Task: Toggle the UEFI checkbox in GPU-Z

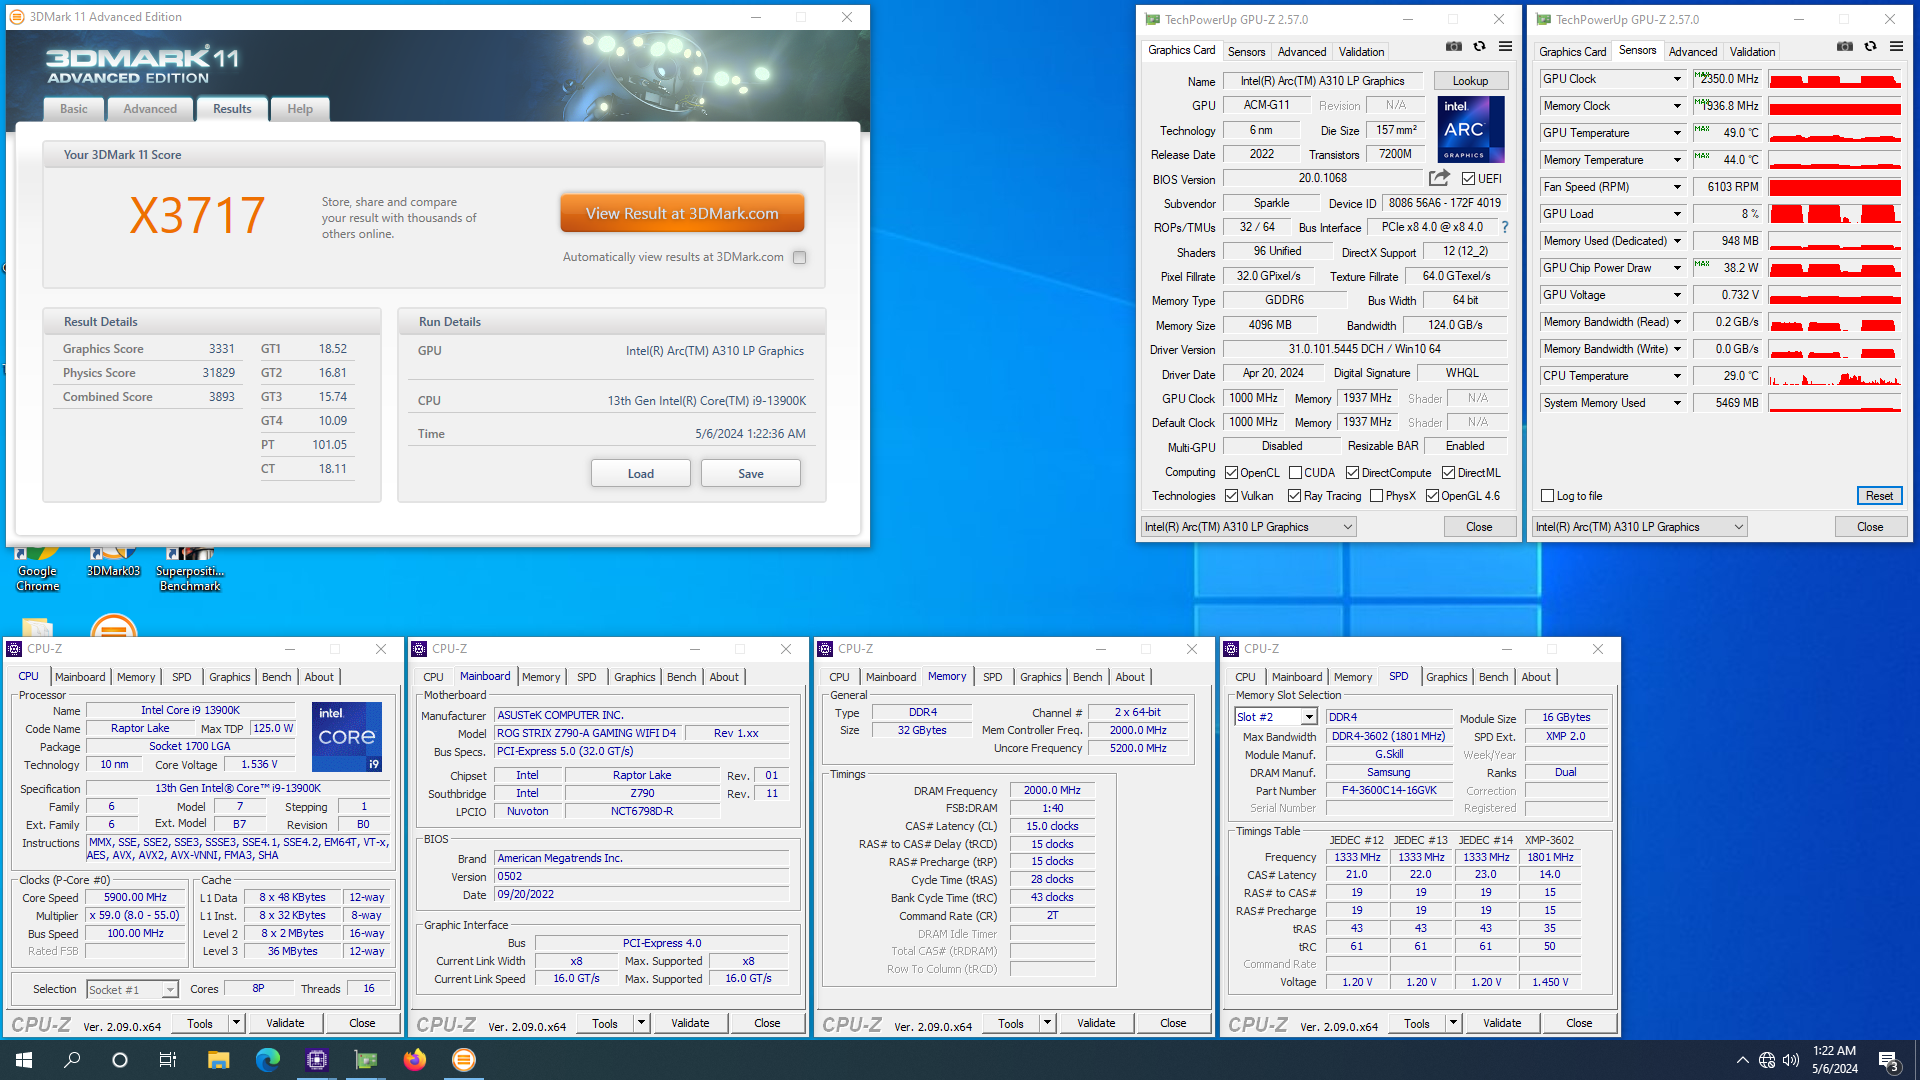Action: [1468, 179]
